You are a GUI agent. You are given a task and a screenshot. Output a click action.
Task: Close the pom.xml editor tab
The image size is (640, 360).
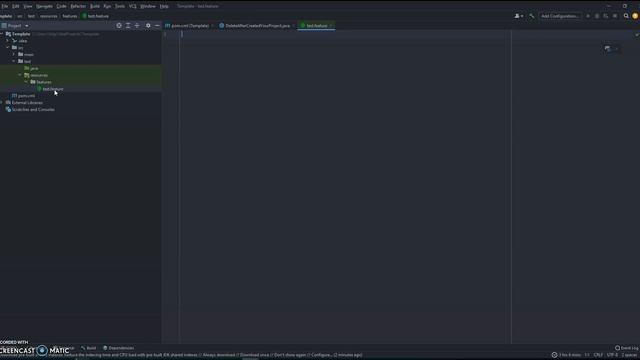(212, 26)
